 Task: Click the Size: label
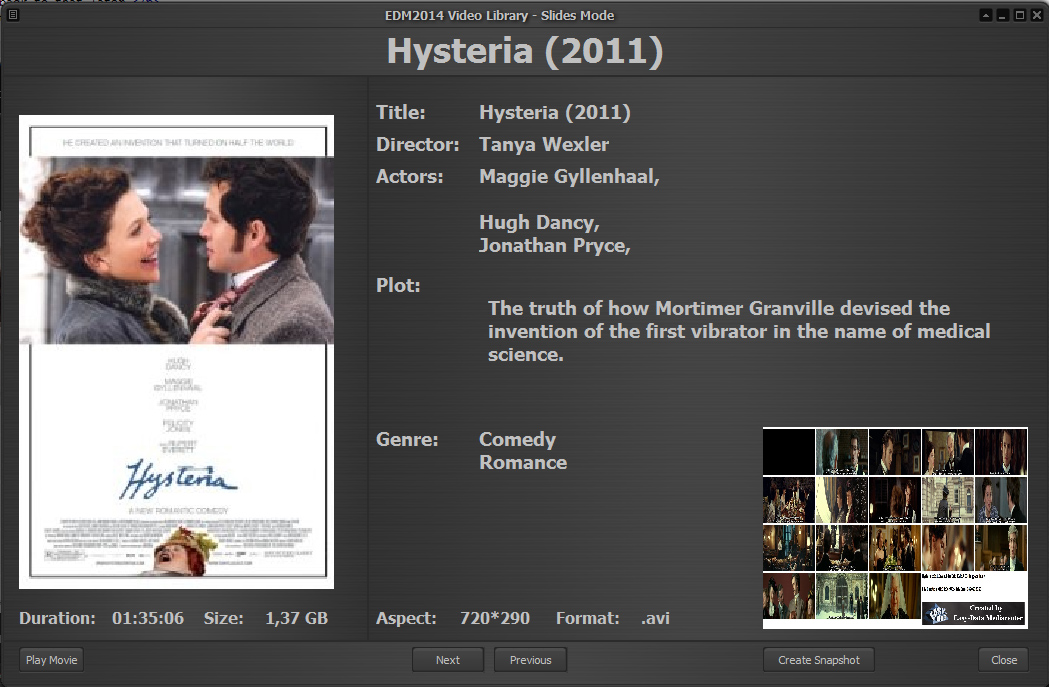[x=223, y=618]
